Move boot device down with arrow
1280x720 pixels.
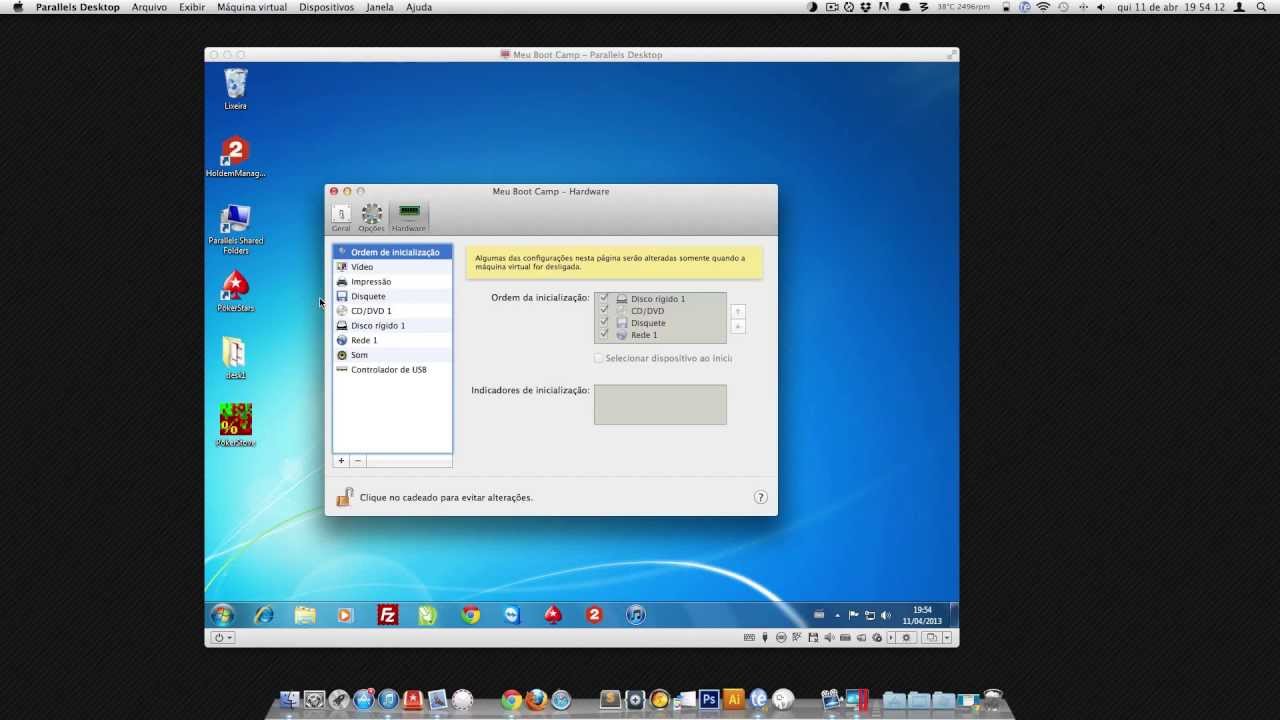pyautogui.click(x=738, y=326)
